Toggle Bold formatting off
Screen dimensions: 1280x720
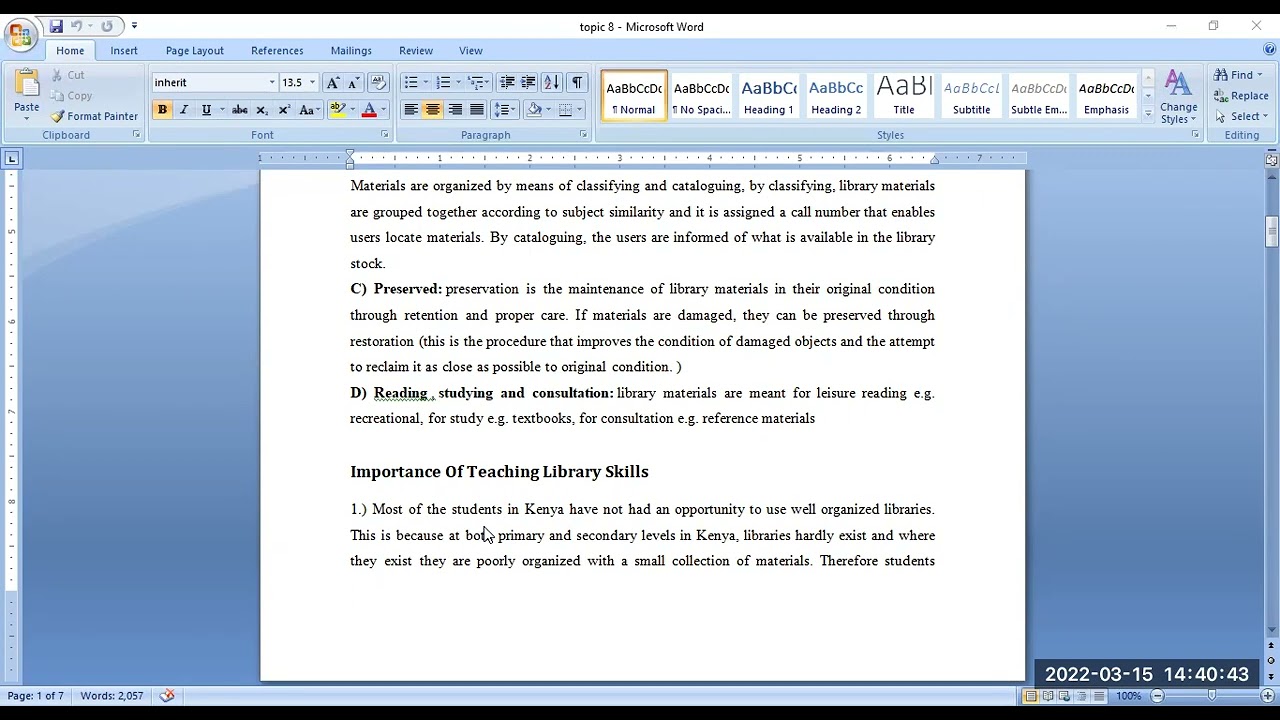click(x=162, y=110)
